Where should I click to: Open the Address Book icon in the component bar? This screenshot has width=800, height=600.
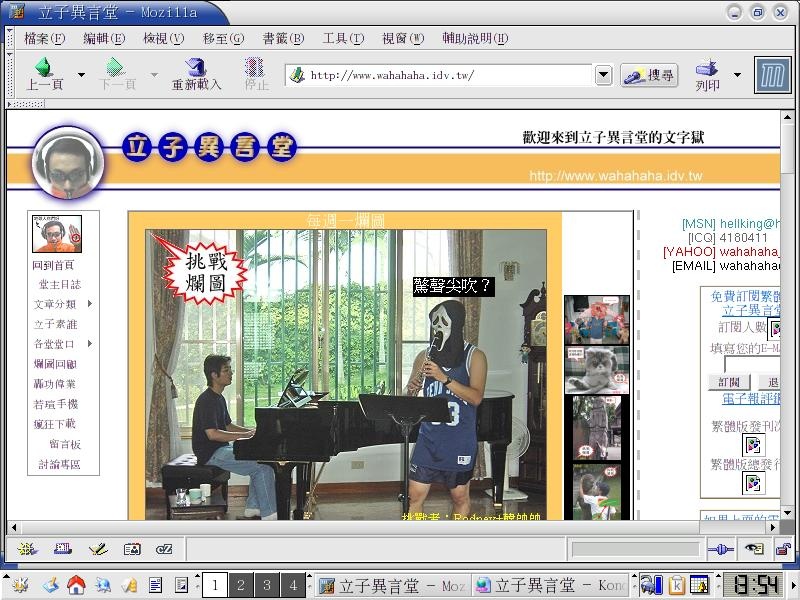(131, 549)
